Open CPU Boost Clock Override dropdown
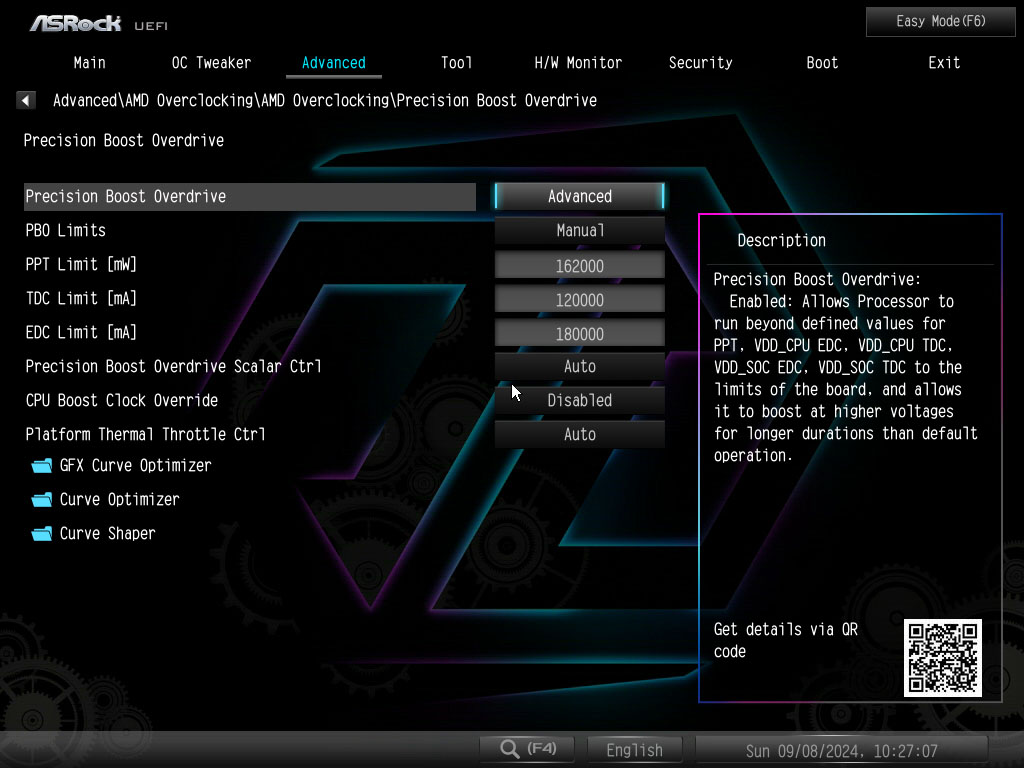This screenshot has width=1024, height=768. 579,400
